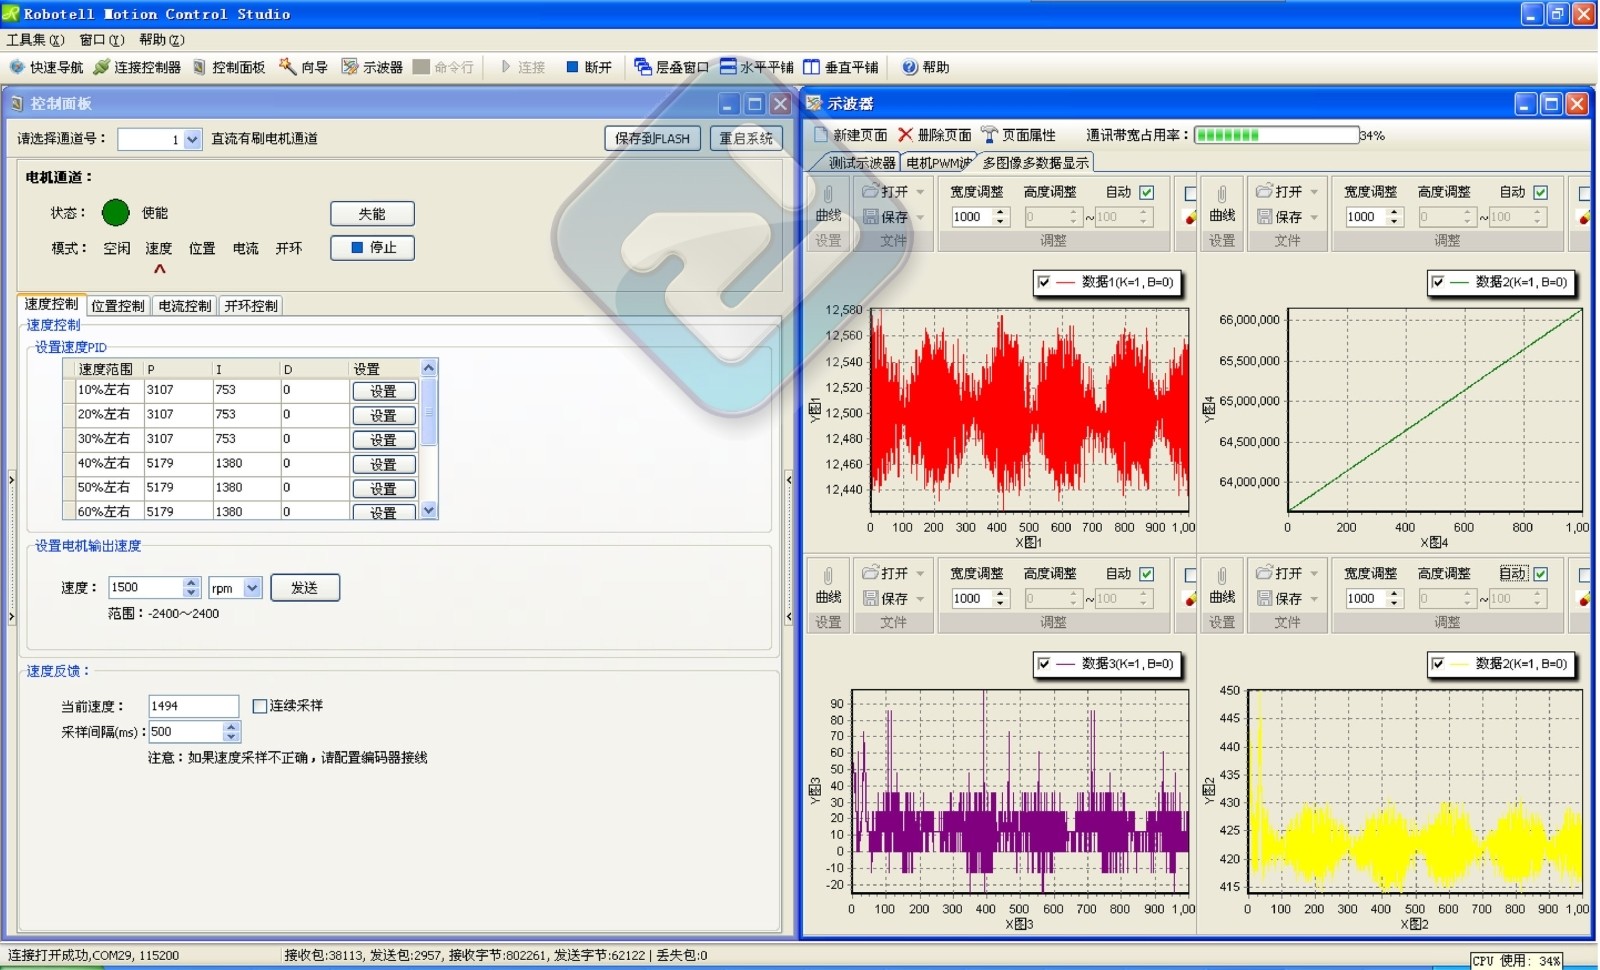Switch to the 位置控制 tab

point(117,306)
